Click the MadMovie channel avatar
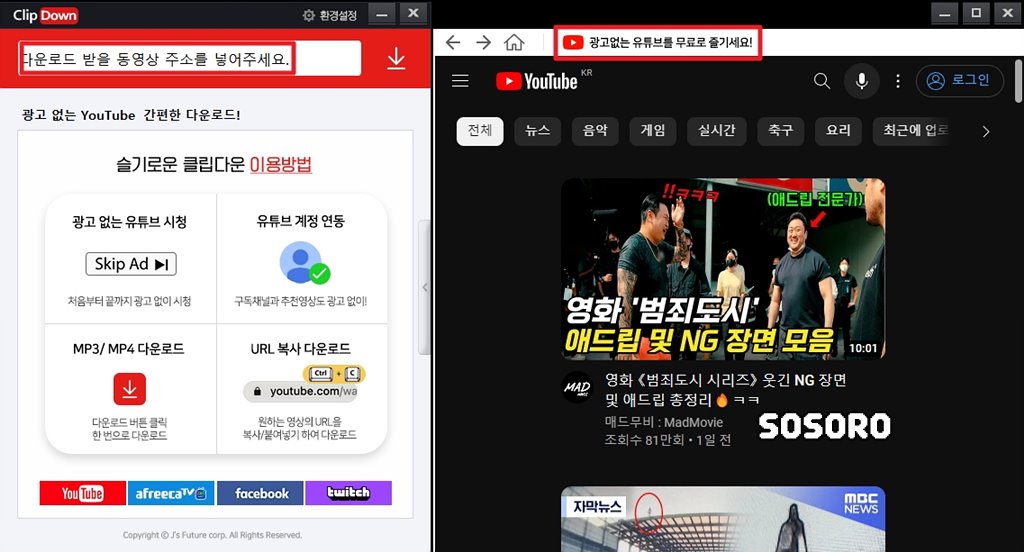 click(x=577, y=388)
